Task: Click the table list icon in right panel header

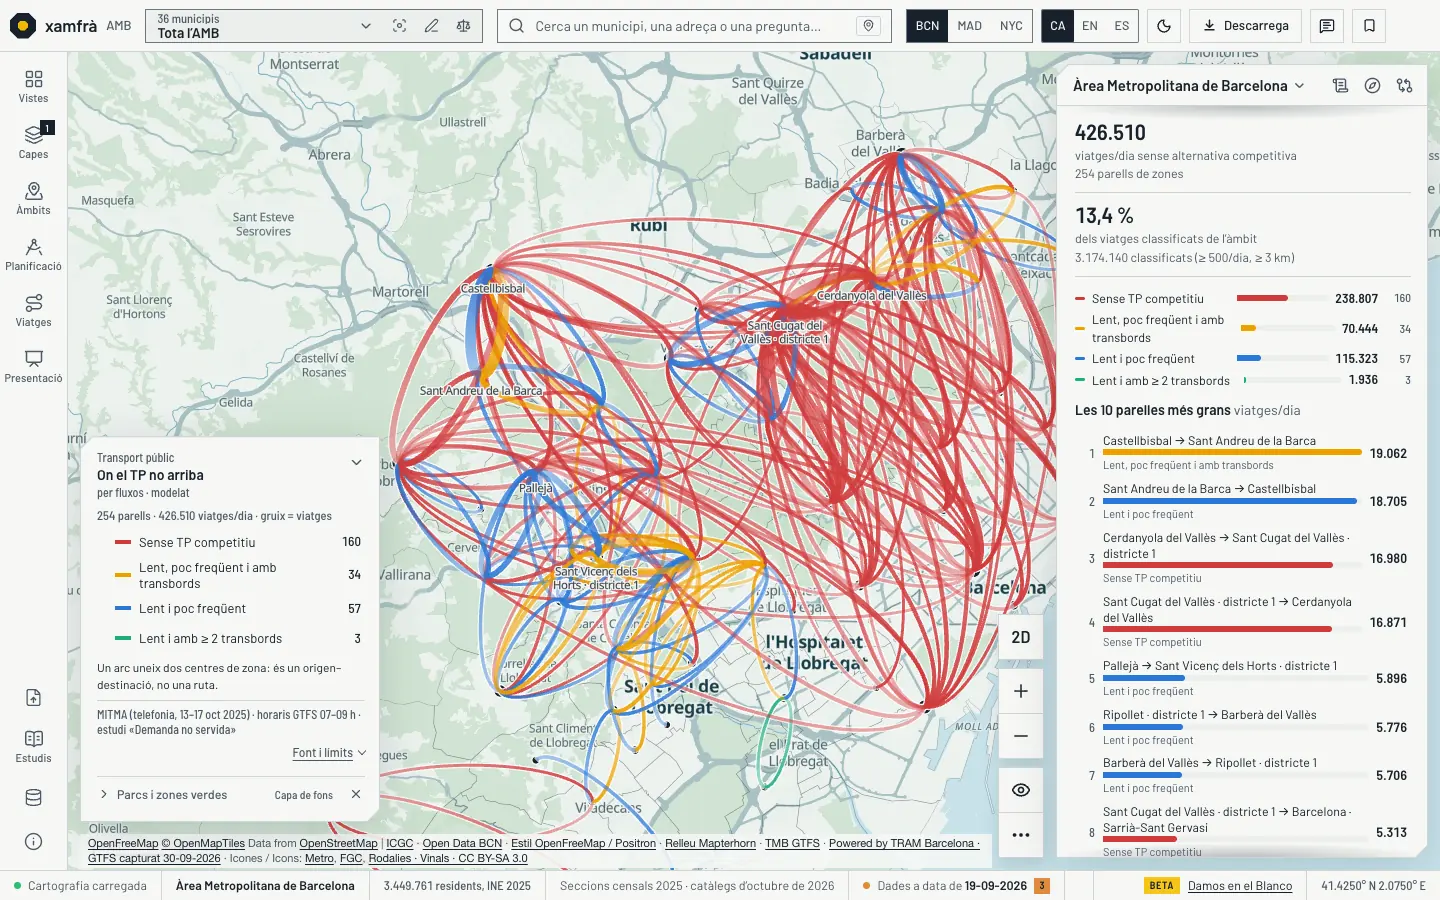Action: pyautogui.click(x=1340, y=86)
